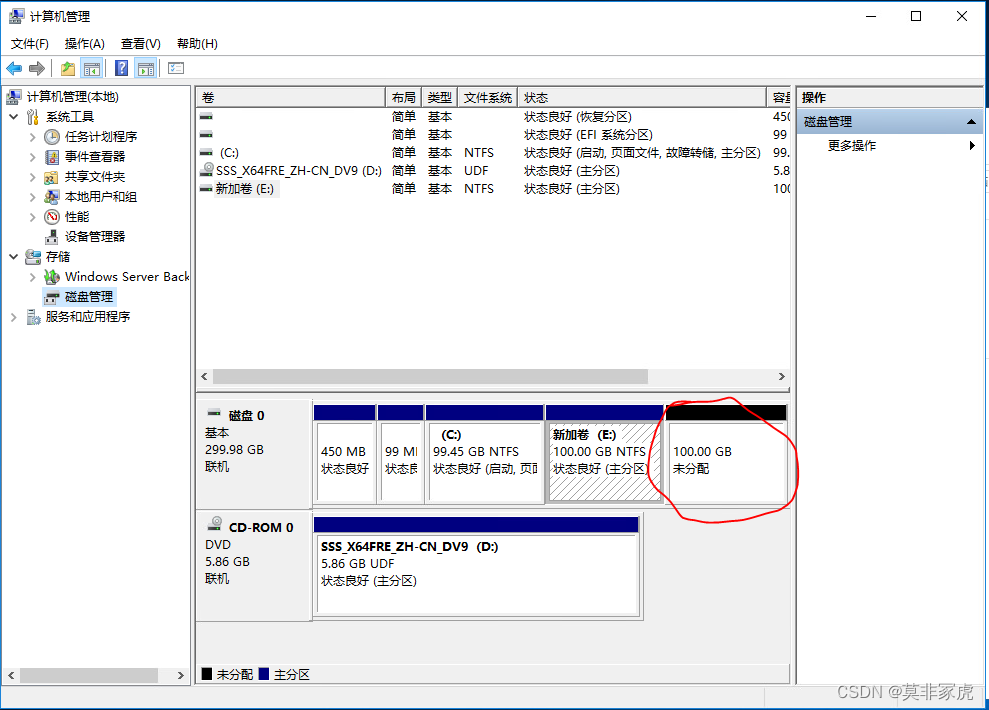This screenshot has height=710, width=989.
Task: Select the 新加卷 (E:) partition block
Action: pyautogui.click(x=604, y=454)
